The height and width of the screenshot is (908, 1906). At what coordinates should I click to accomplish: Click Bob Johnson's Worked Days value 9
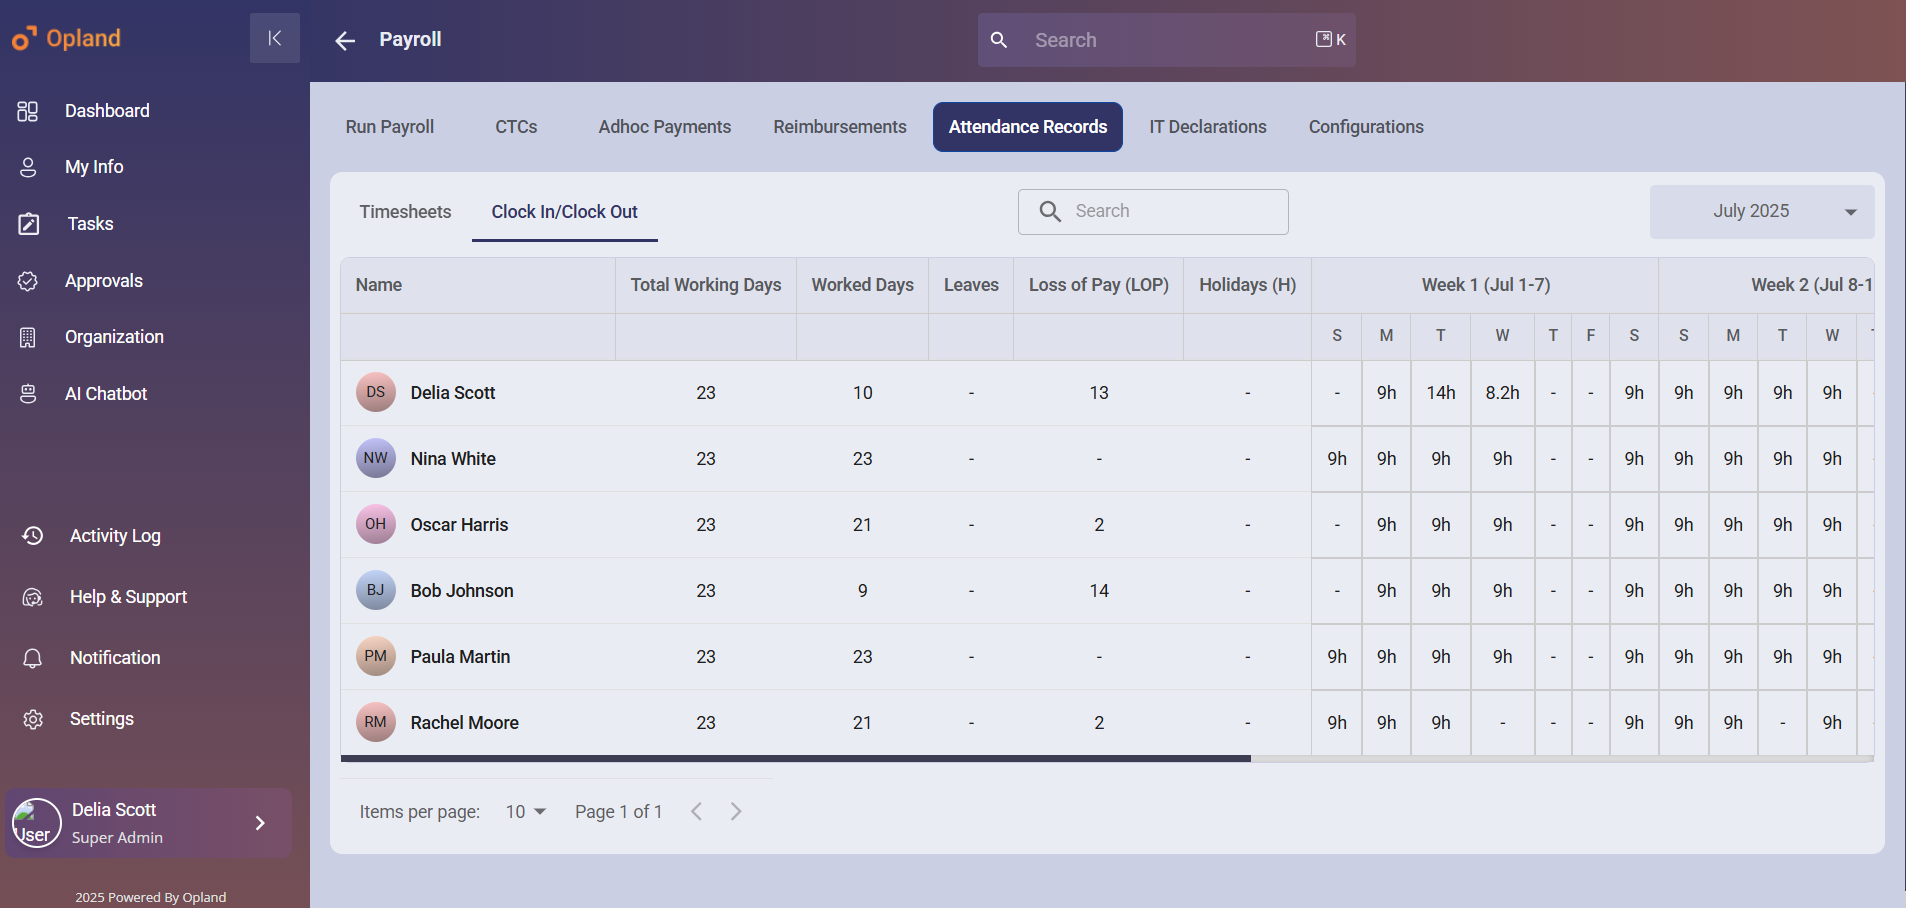pos(862,591)
